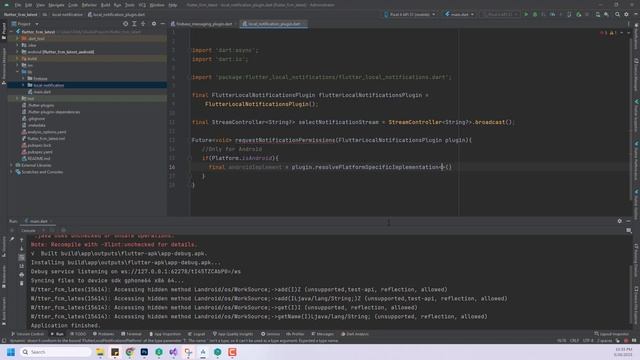Viewport: 640px width, 360px height.
Task: Open the Navigate menu
Action: tap(56, 5)
